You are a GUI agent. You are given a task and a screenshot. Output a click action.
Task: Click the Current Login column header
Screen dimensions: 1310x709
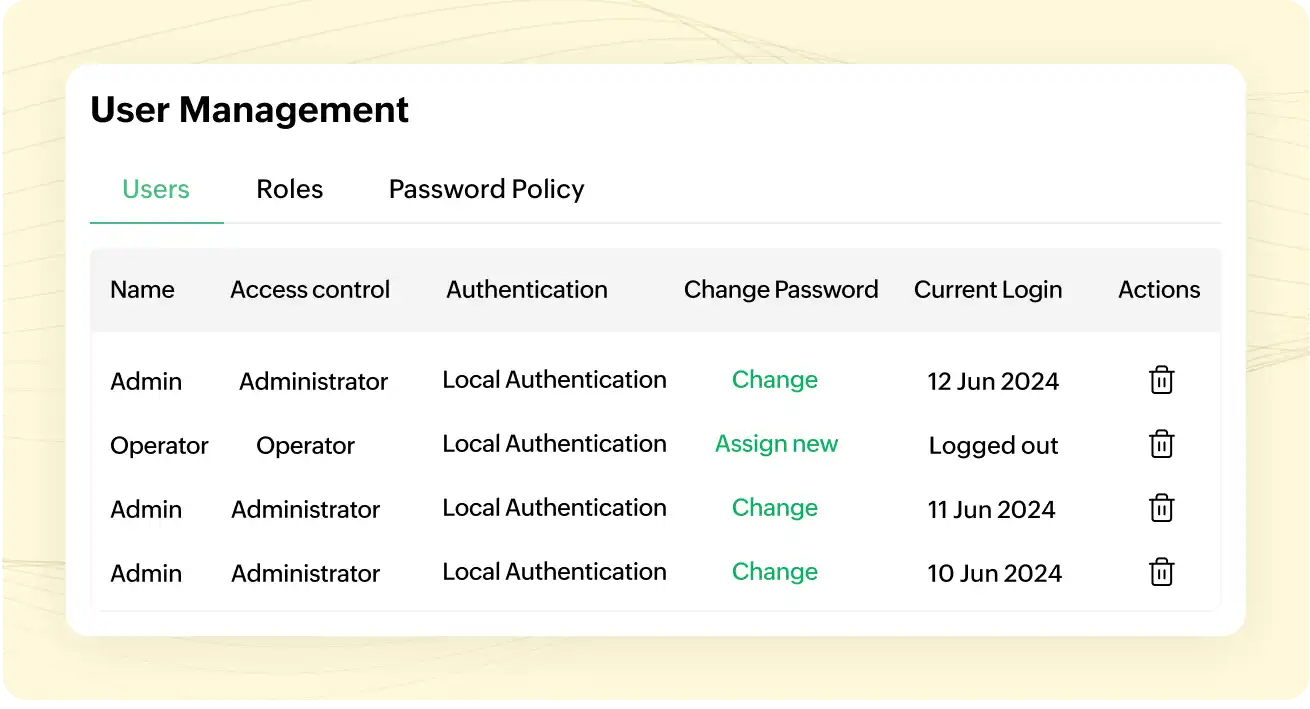pos(988,290)
